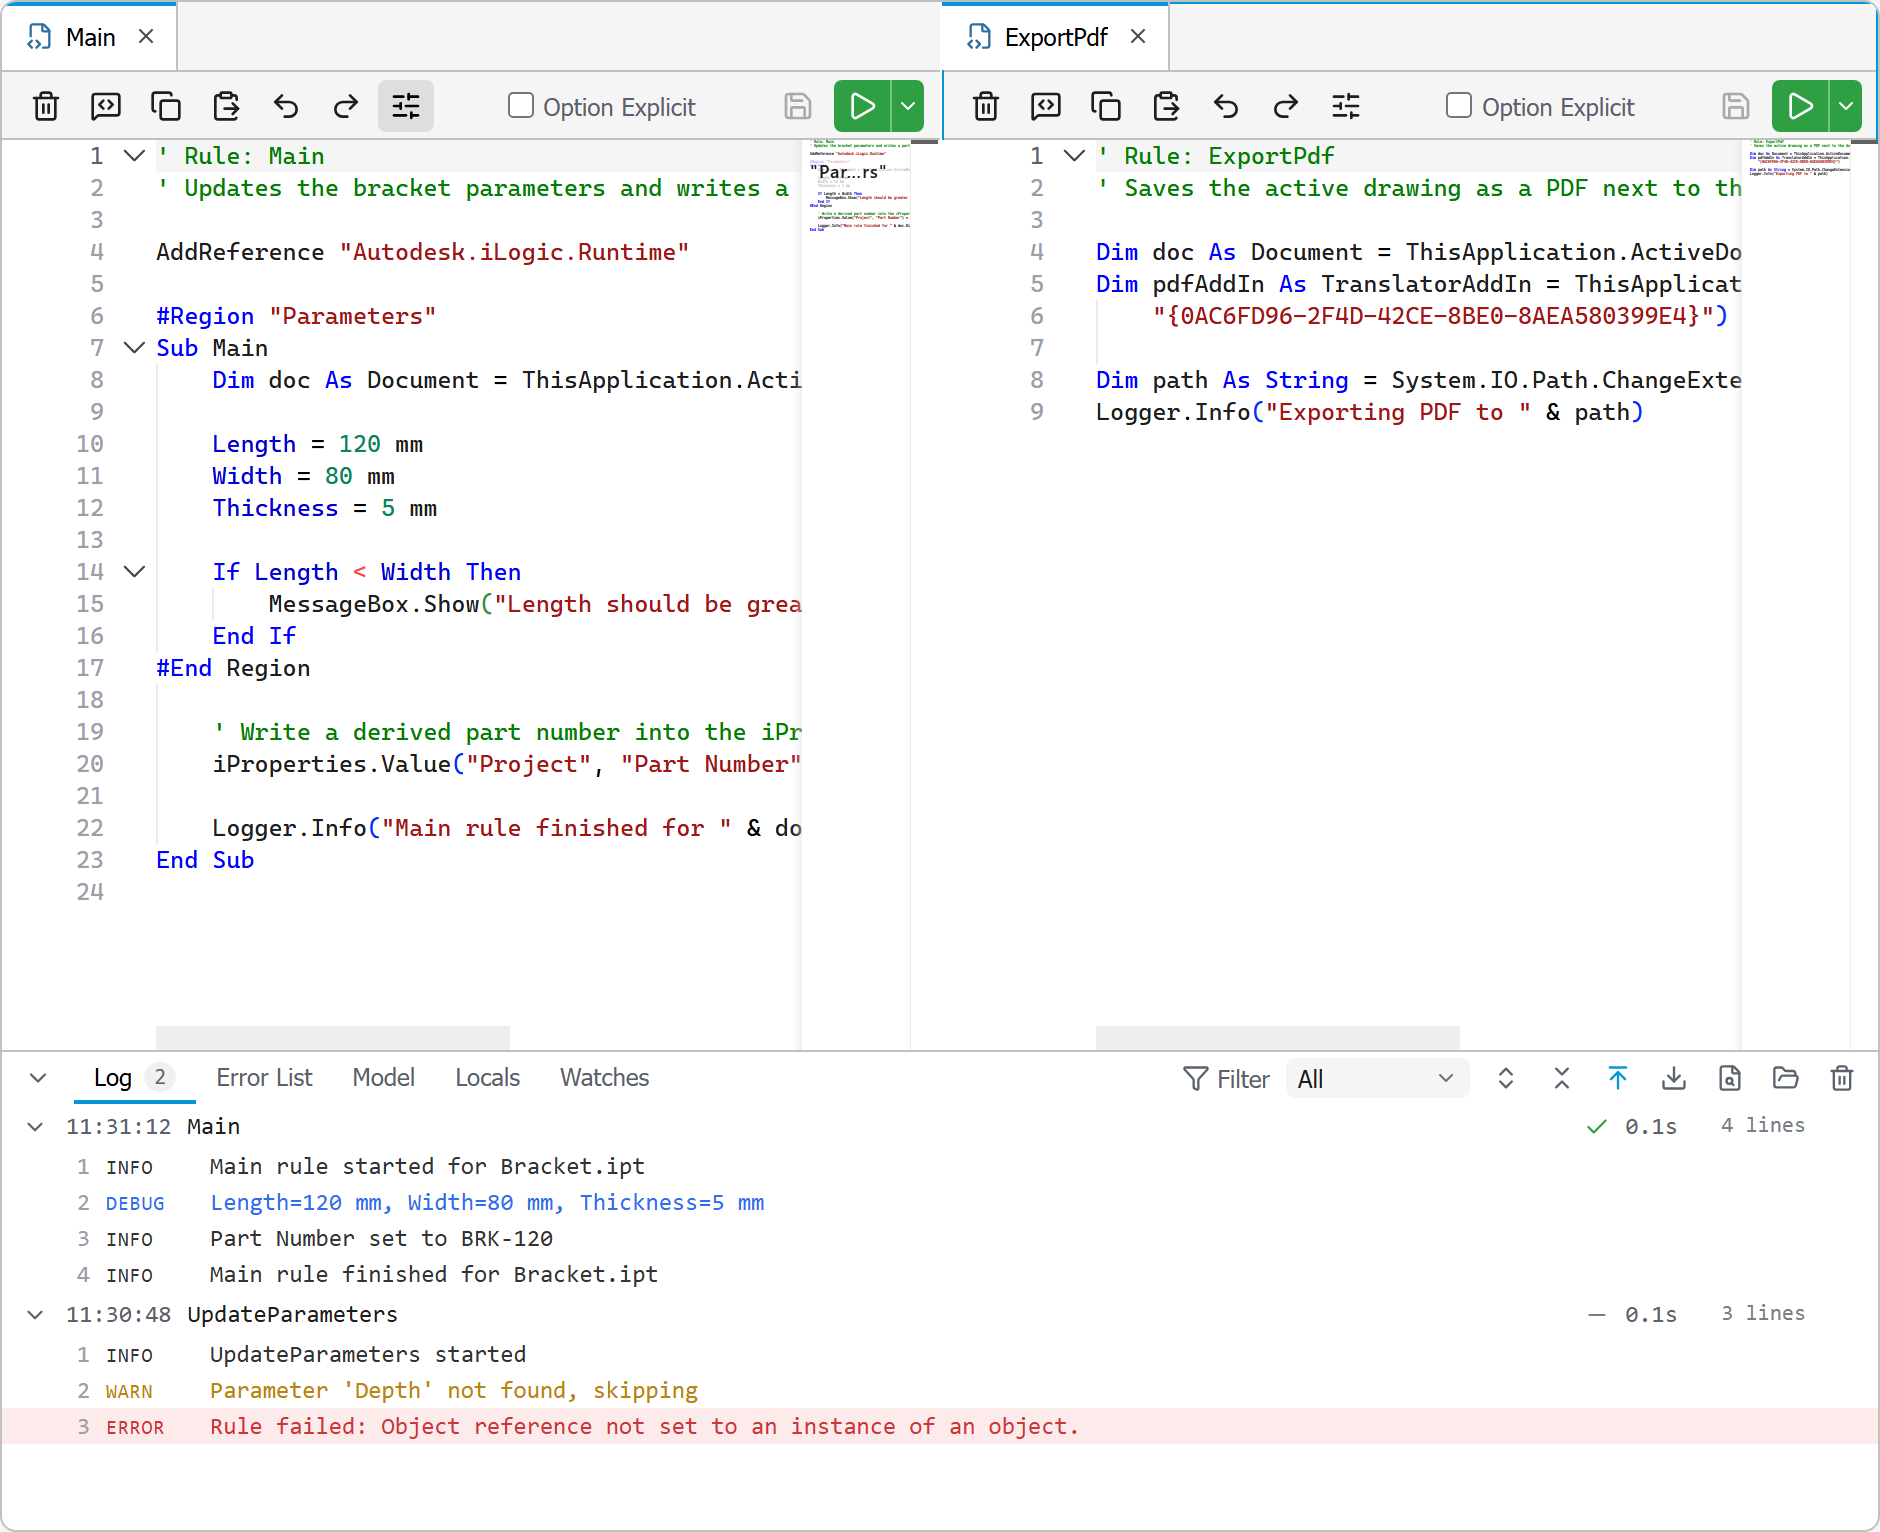Open run options dropdown for ExportPdf
Screen dimensions: 1880x1532
tap(1845, 106)
